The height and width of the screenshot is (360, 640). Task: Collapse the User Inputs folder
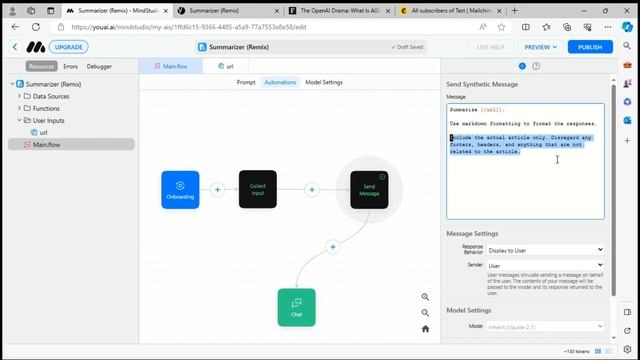click(x=19, y=120)
